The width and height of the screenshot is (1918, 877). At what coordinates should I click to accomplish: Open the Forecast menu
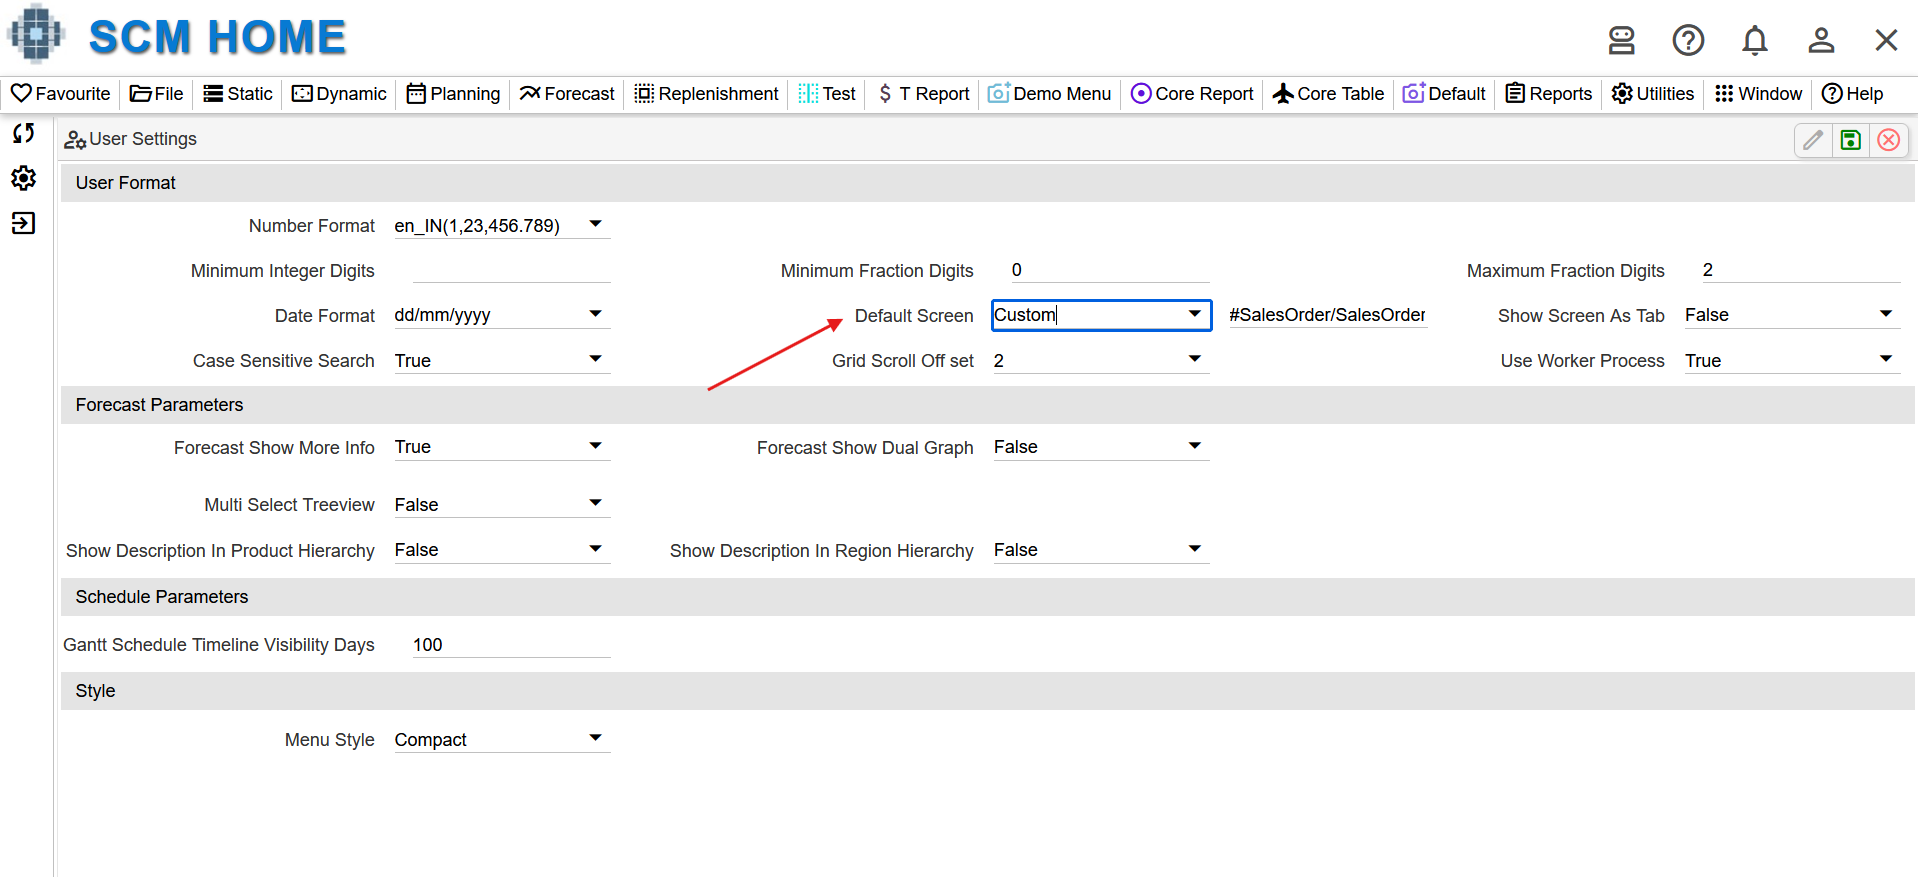[x=567, y=94]
